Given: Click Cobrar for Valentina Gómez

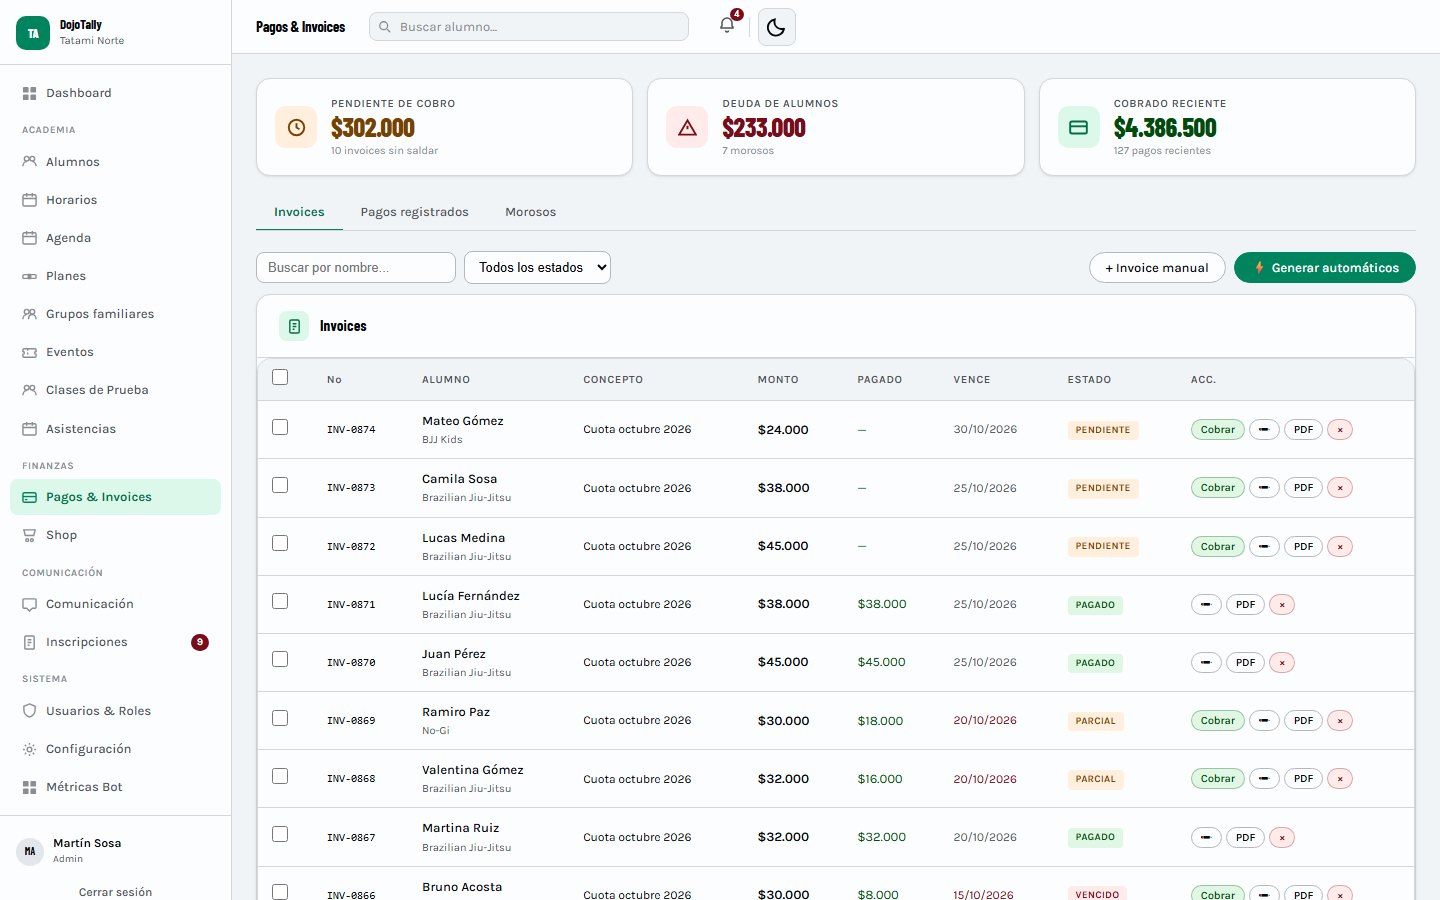Looking at the screenshot, I should [x=1218, y=779].
